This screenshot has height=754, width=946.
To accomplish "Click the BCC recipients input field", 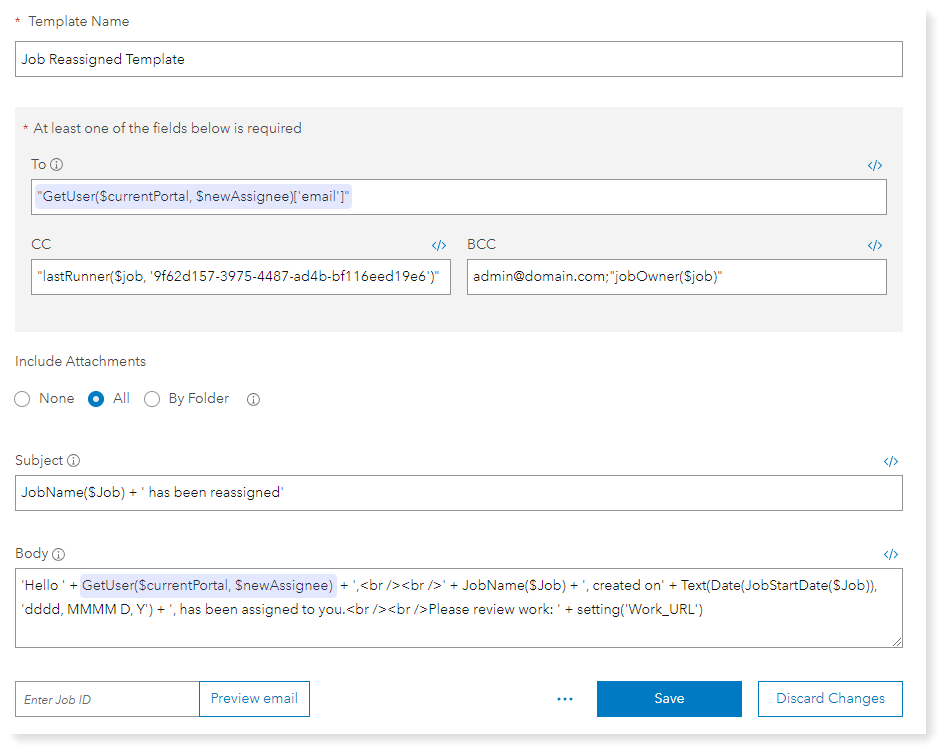I will [x=676, y=277].
